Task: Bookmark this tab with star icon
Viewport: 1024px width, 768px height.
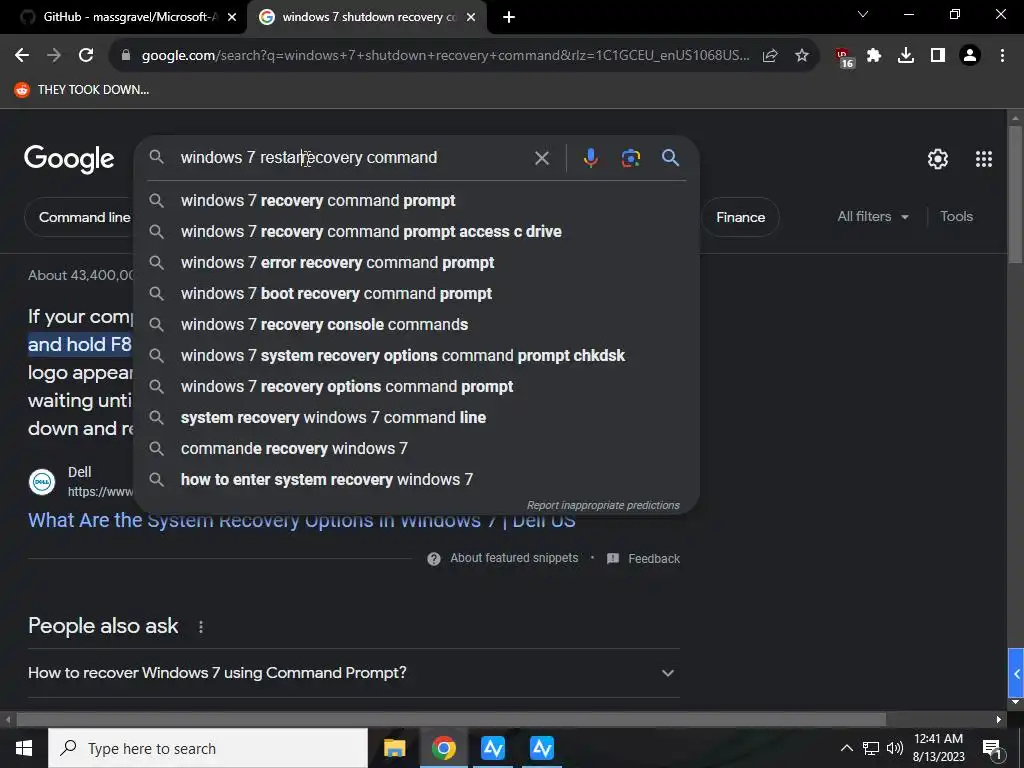Action: [x=802, y=56]
